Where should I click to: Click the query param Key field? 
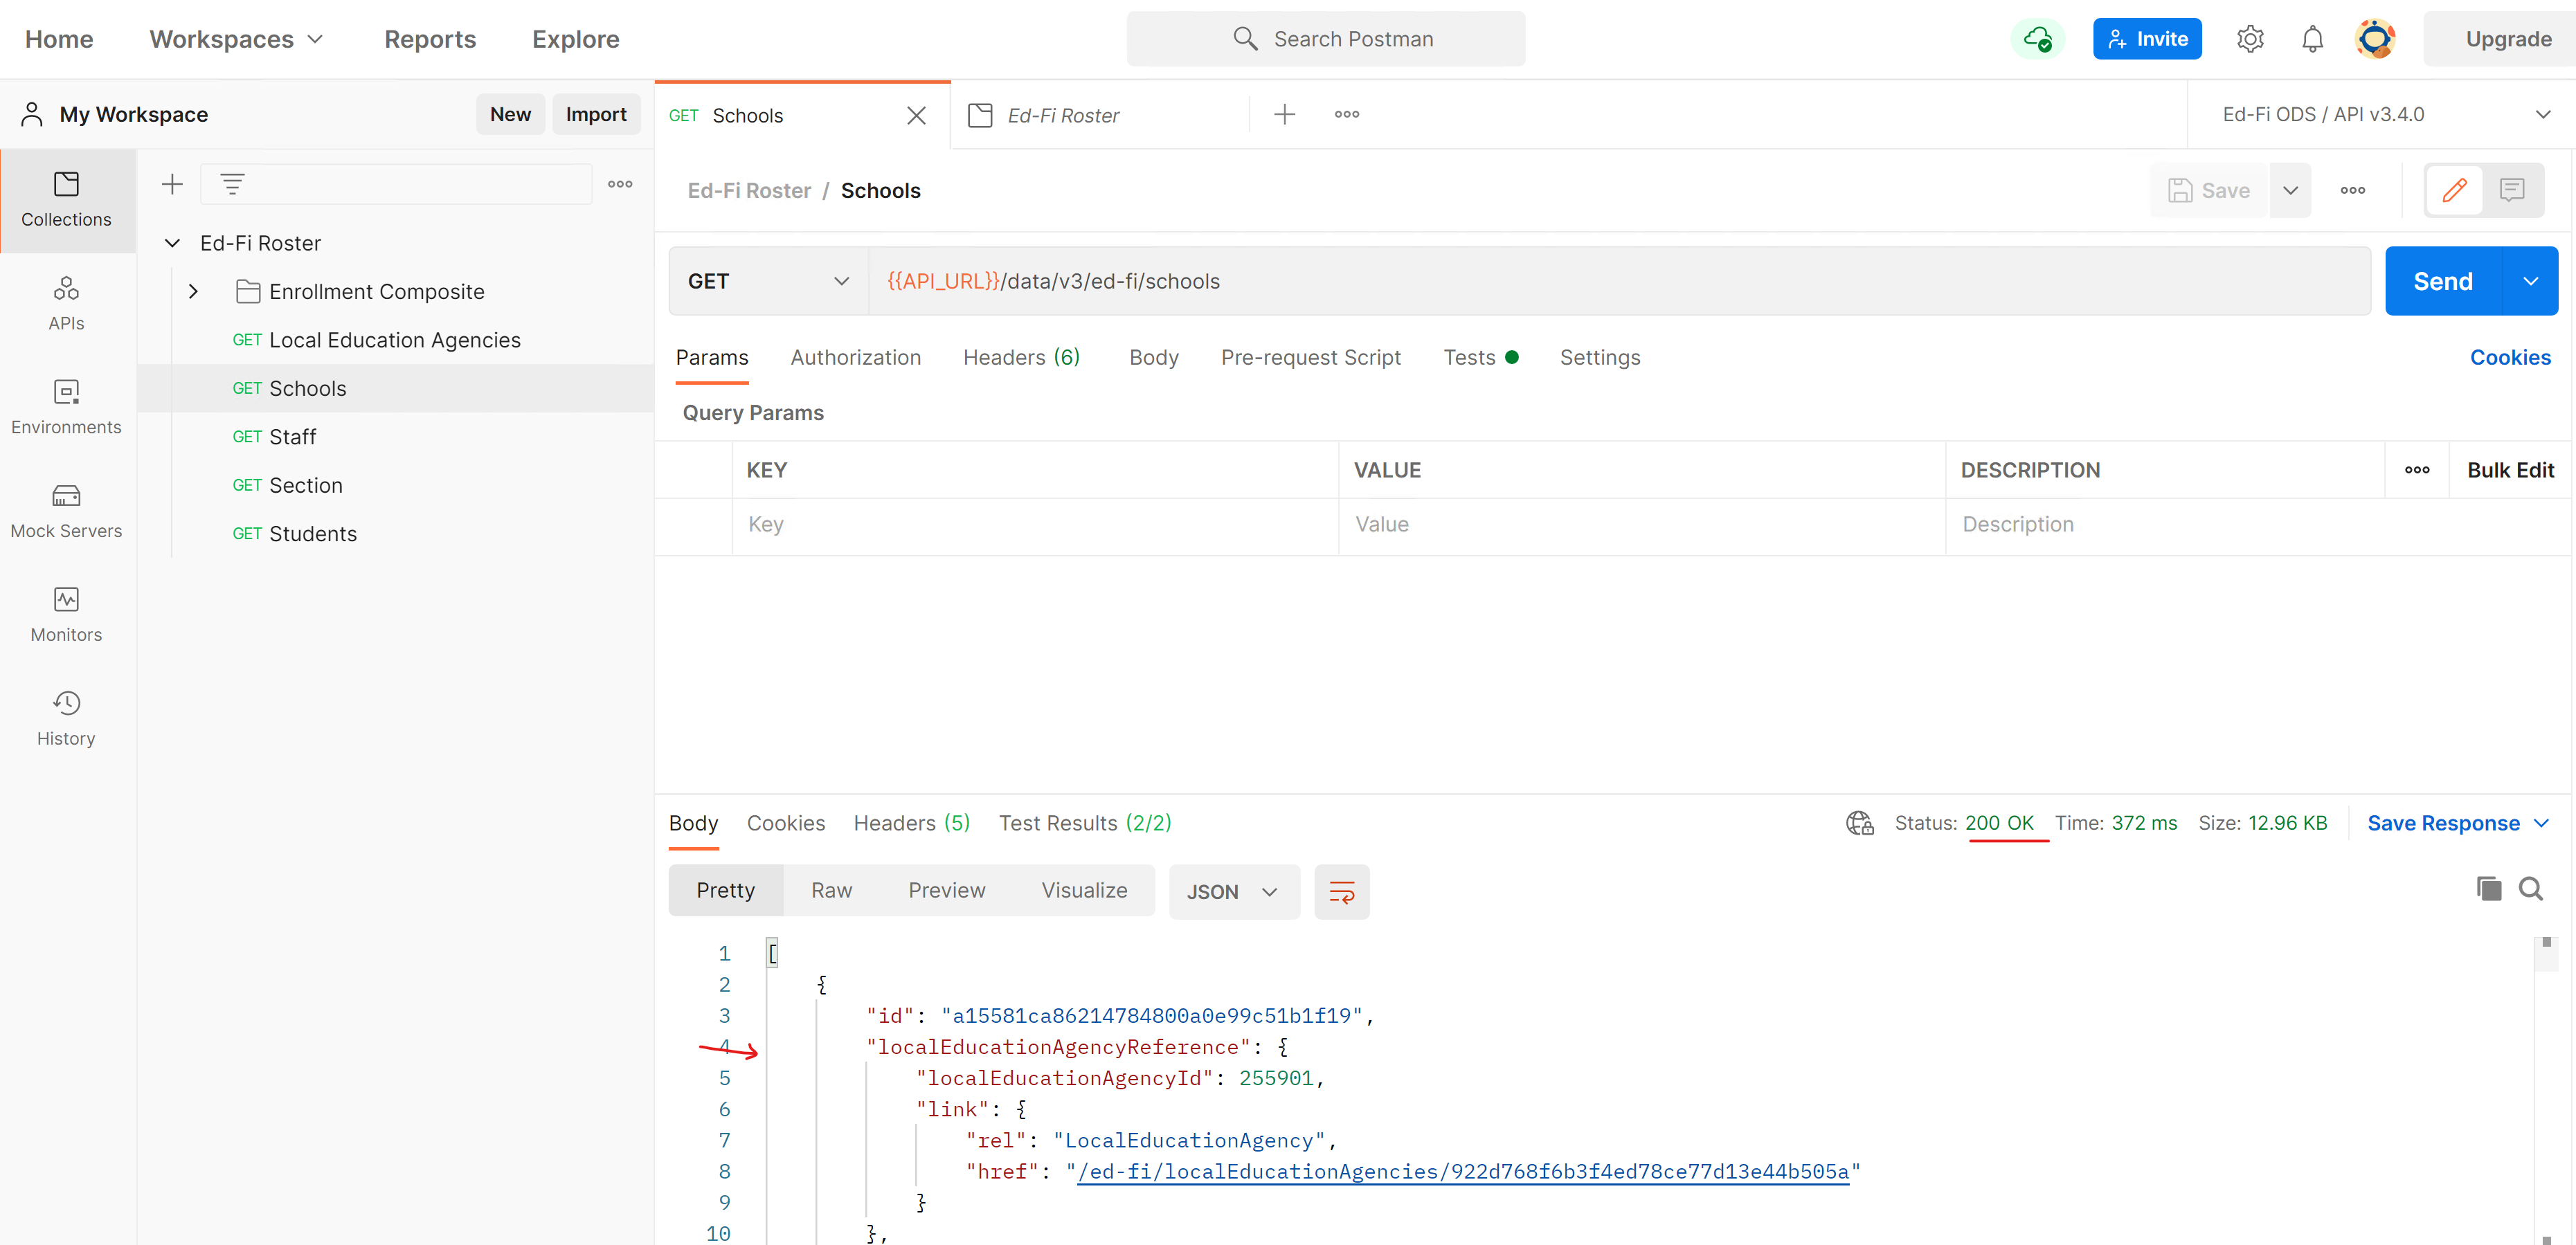[x=1035, y=525]
